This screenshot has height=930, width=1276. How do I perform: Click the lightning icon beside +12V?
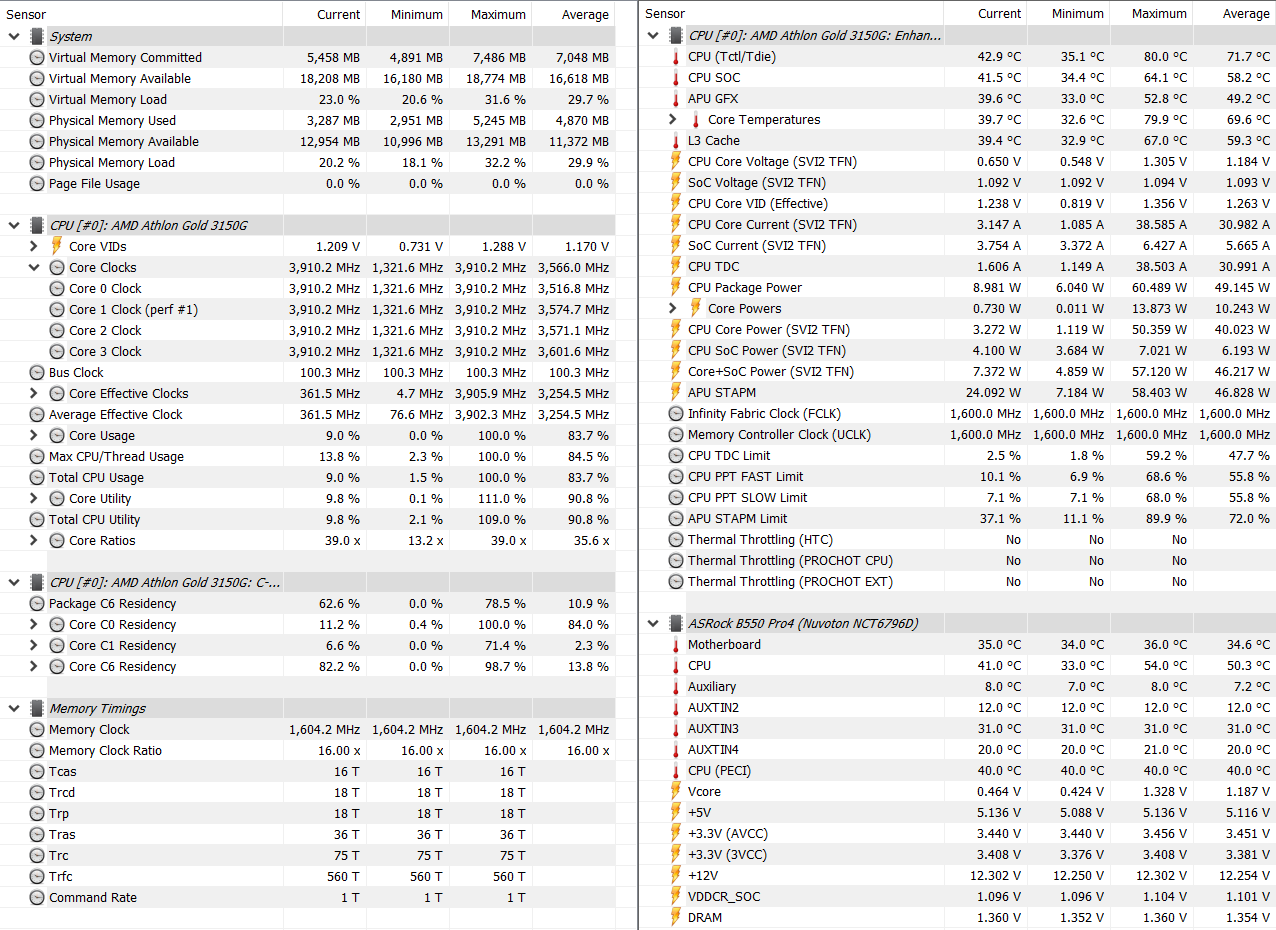coord(676,876)
